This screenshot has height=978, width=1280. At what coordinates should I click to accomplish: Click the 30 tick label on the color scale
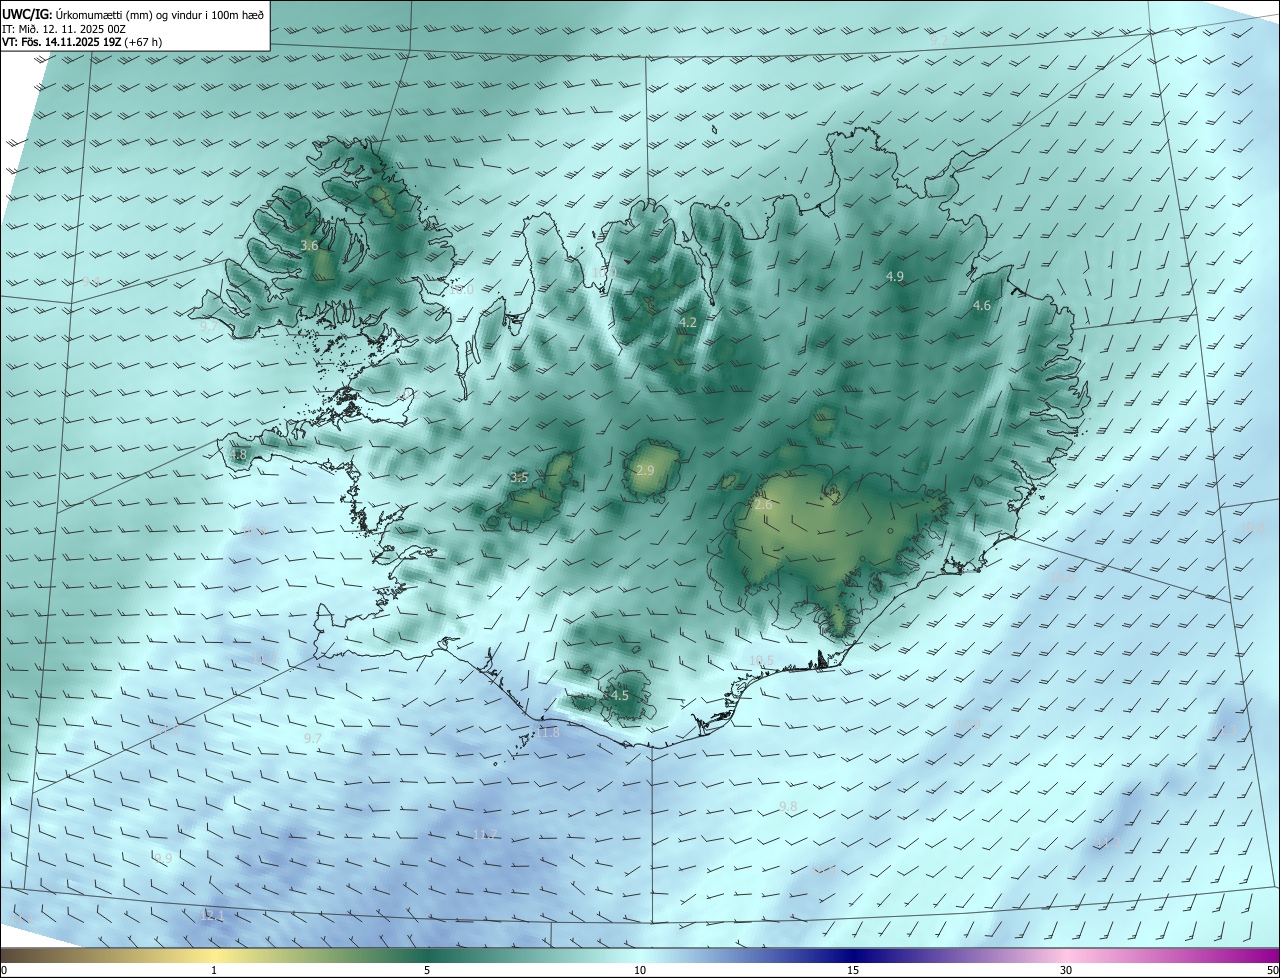(1066, 970)
